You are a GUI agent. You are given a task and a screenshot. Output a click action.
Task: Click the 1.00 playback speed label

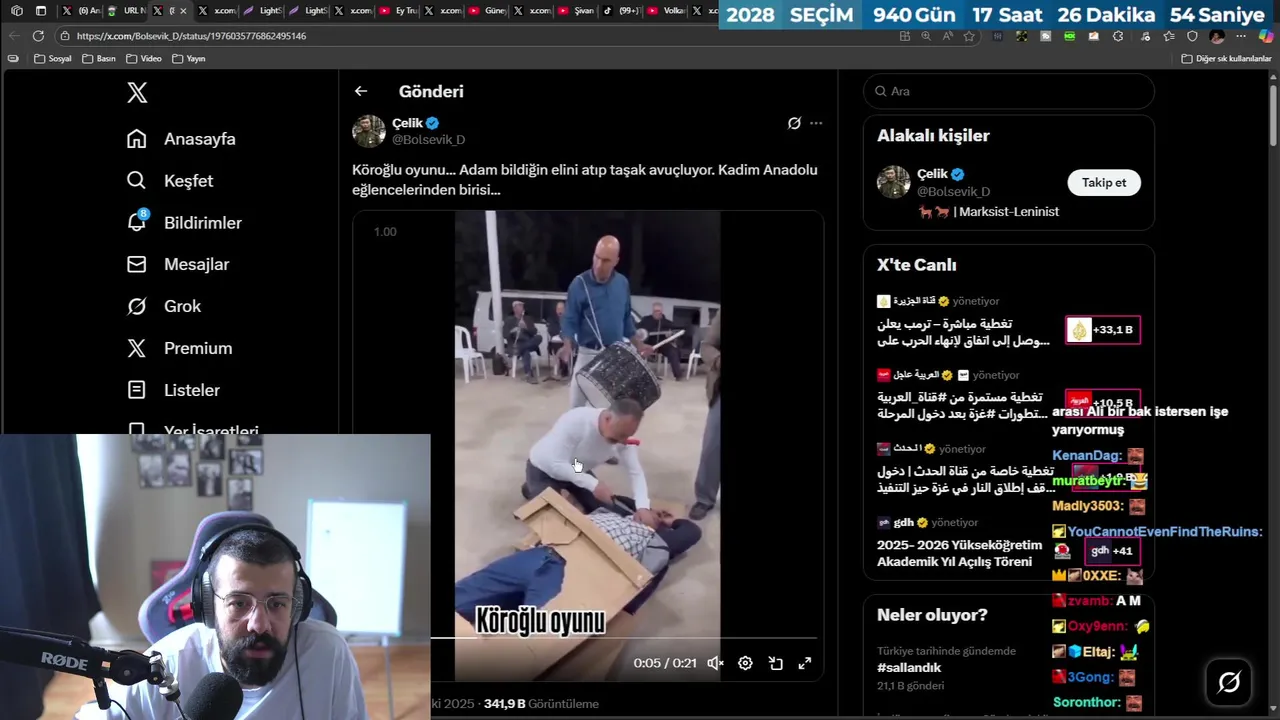tap(385, 232)
